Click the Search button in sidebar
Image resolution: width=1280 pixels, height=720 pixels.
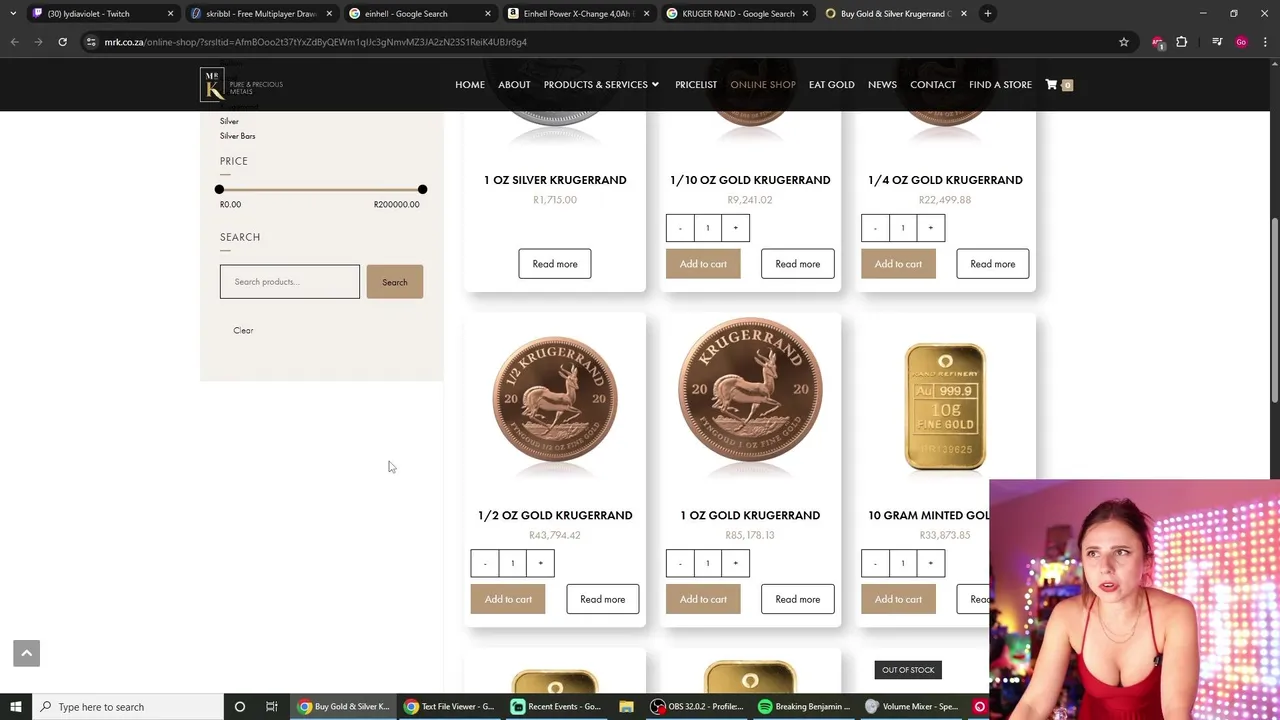pos(394,282)
